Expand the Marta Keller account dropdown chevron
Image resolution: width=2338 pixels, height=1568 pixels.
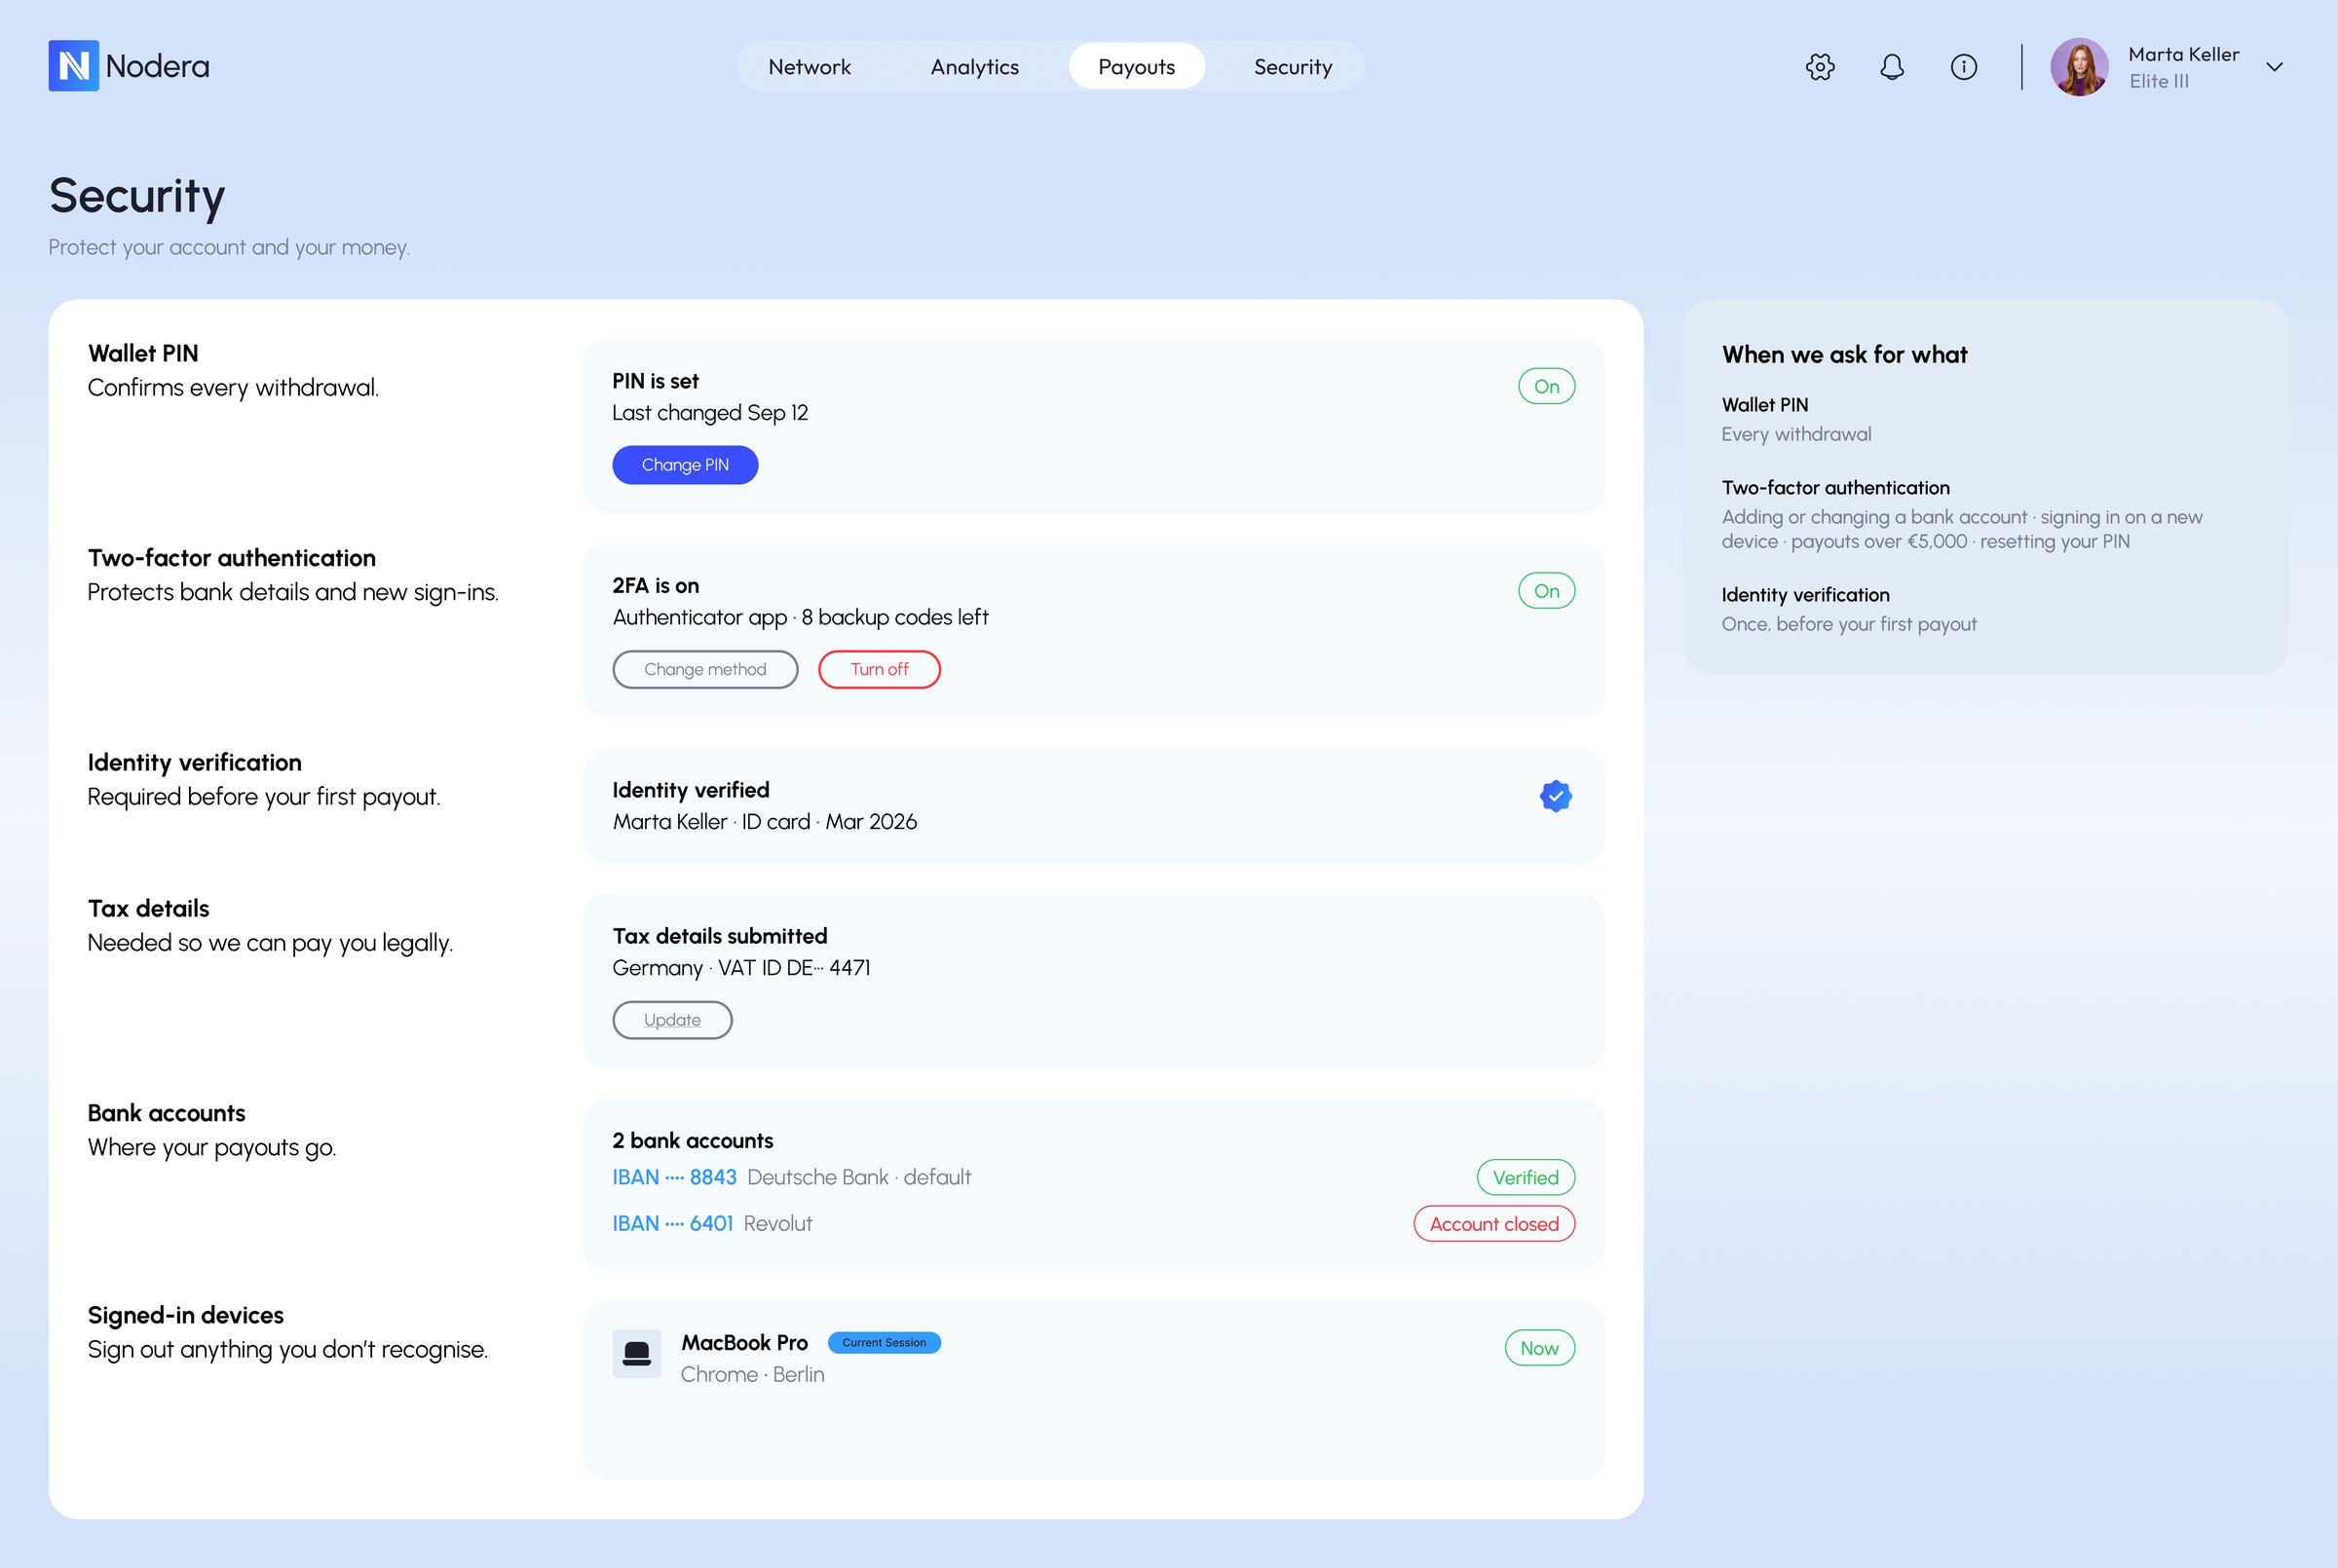tap(2274, 67)
